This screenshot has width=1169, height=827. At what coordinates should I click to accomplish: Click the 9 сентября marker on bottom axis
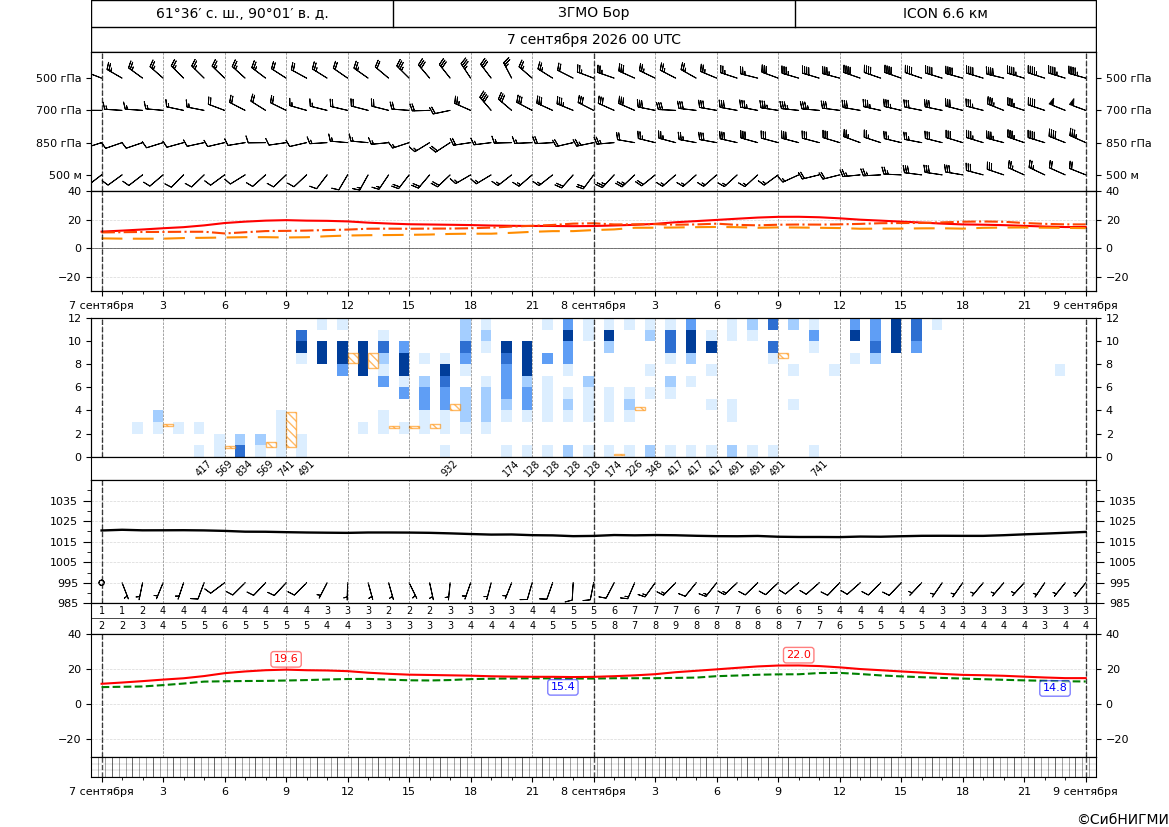[x=1086, y=791]
